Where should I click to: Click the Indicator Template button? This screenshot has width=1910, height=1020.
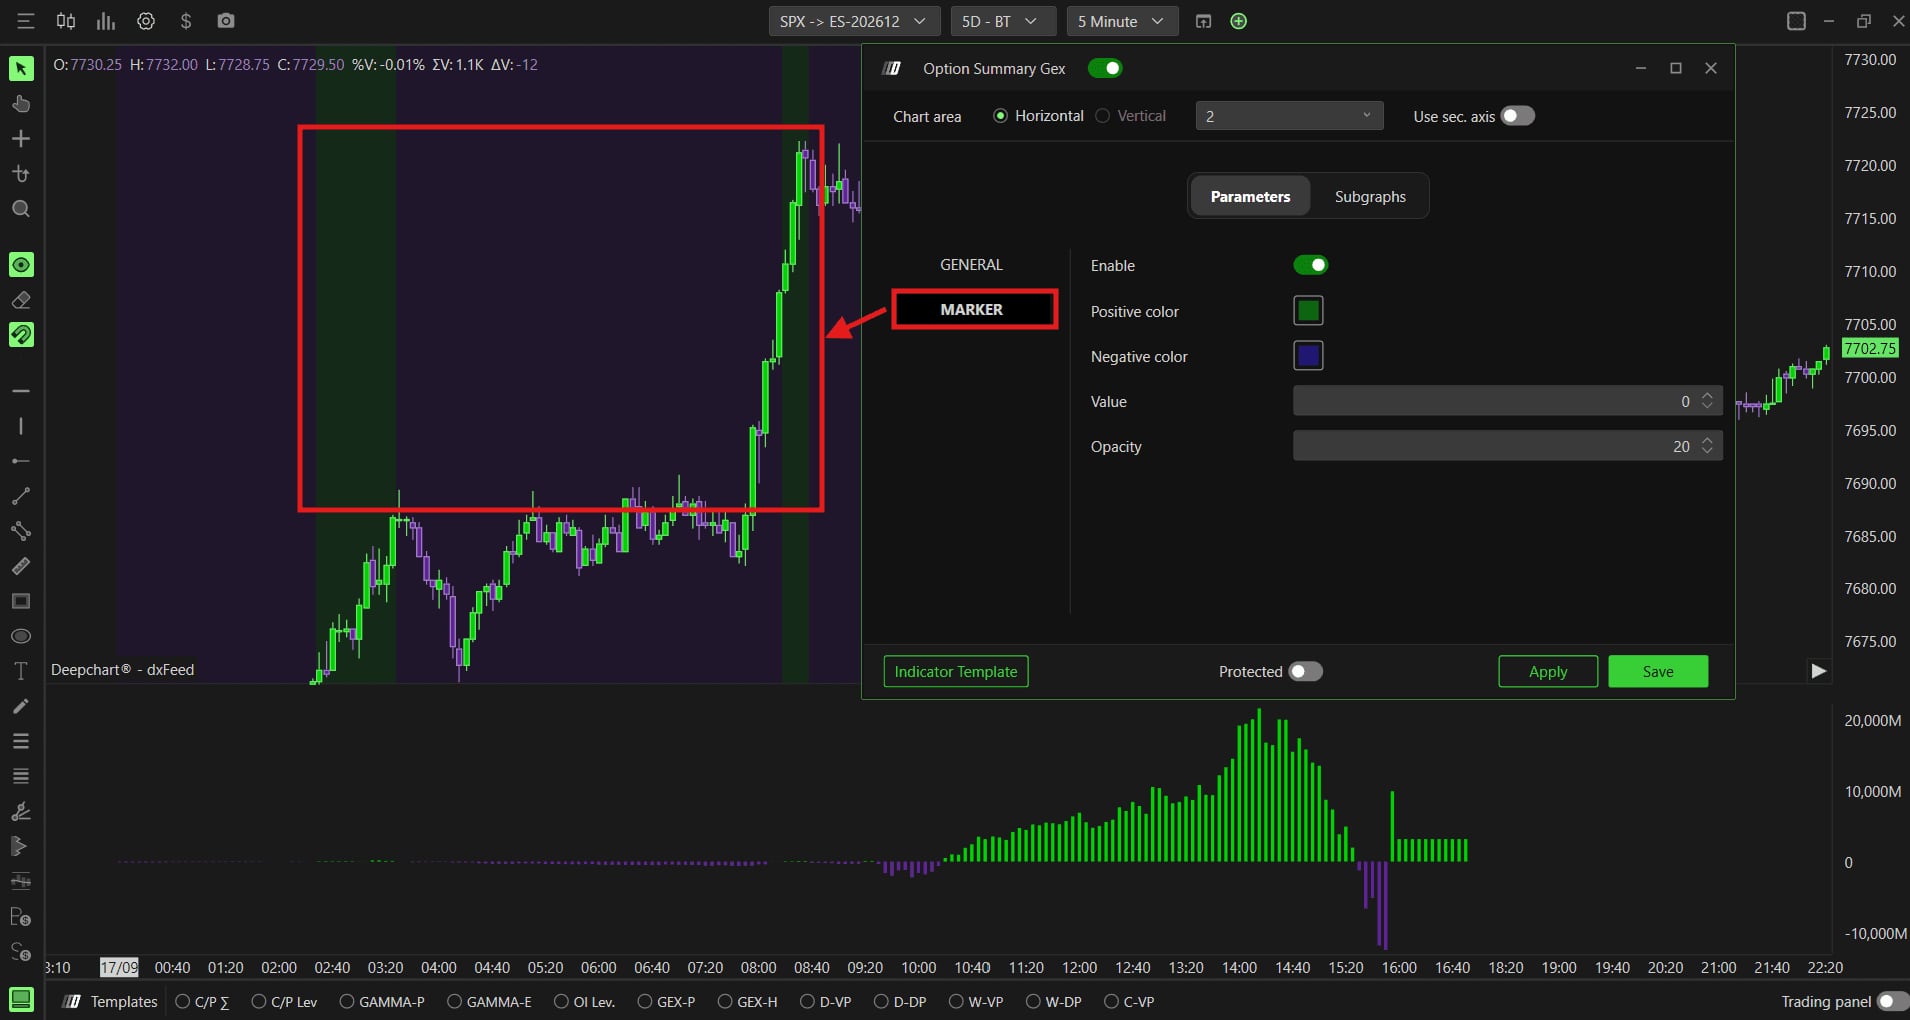click(x=956, y=671)
